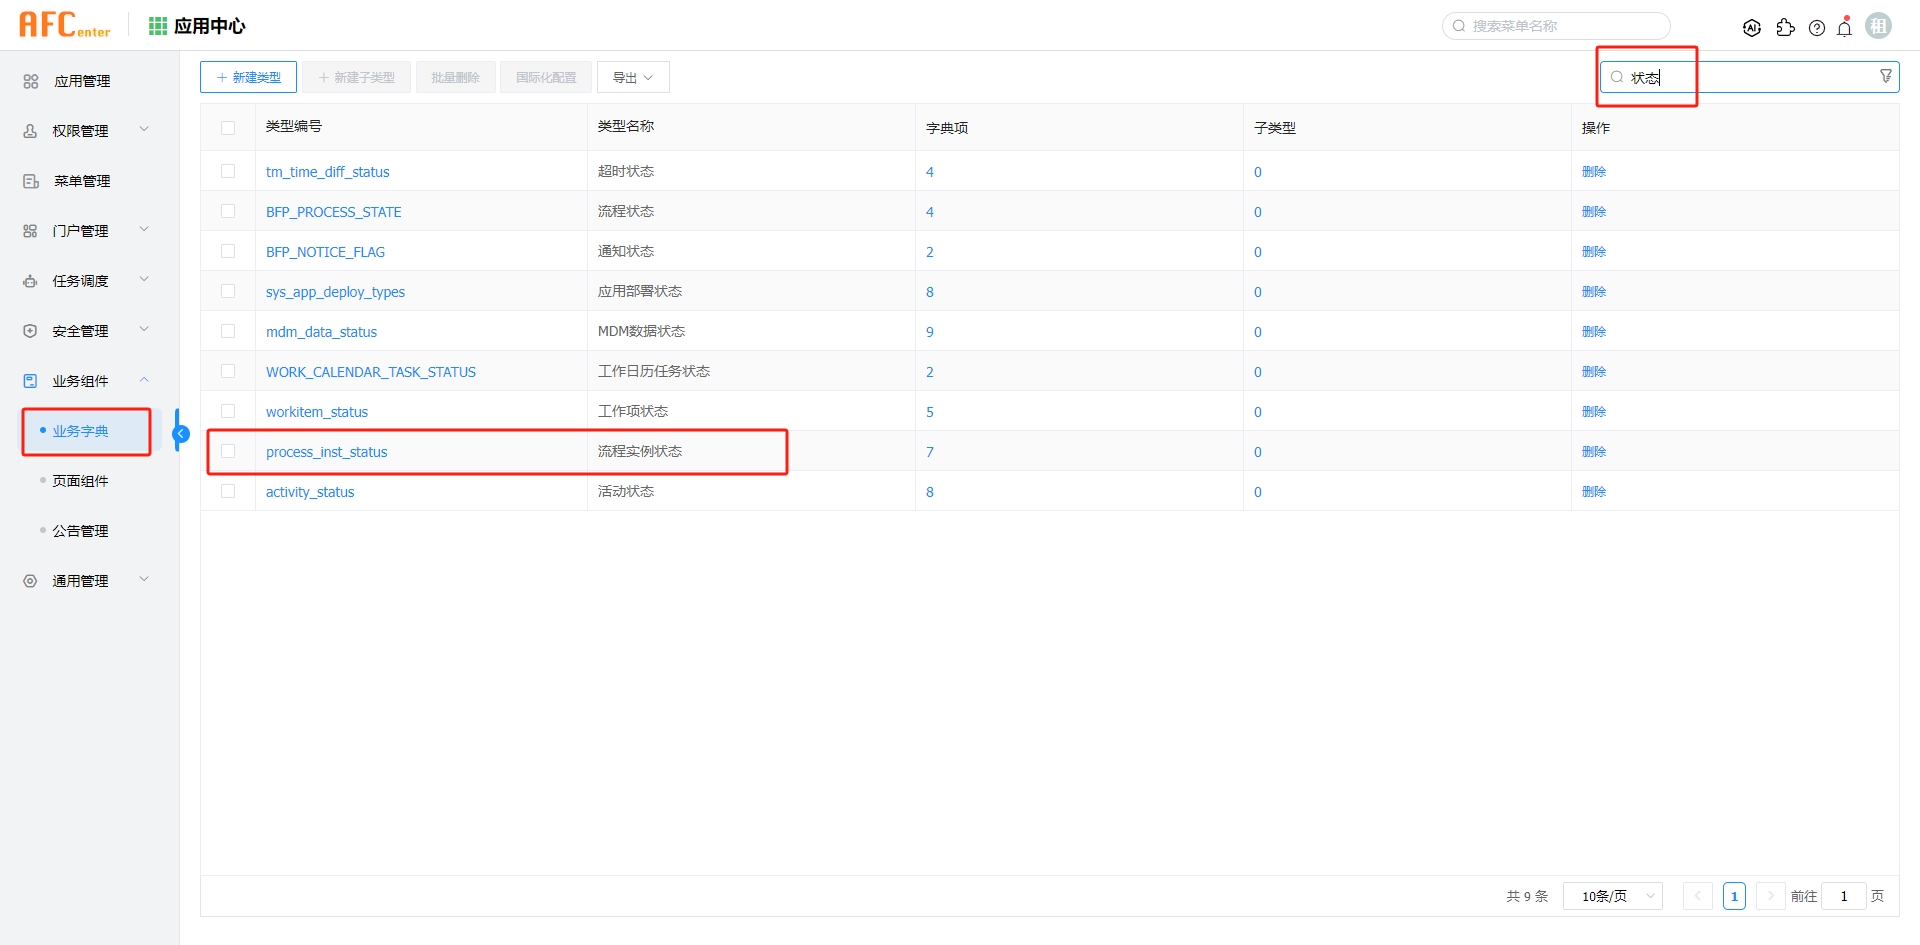The height and width of the screenshot is (945, 1920).
Task: Switch to 页面组件 in the sidebar
Action: pyautogui.click(x=81, y=480)
